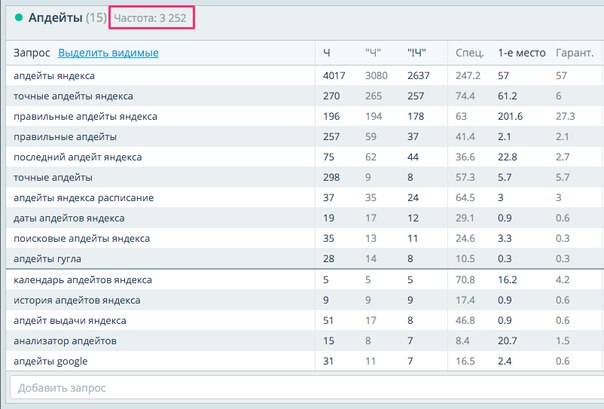
Task: Click the value 3080 for апдейты яндекса
Action: pyautogui.click(x=376, y=75)
